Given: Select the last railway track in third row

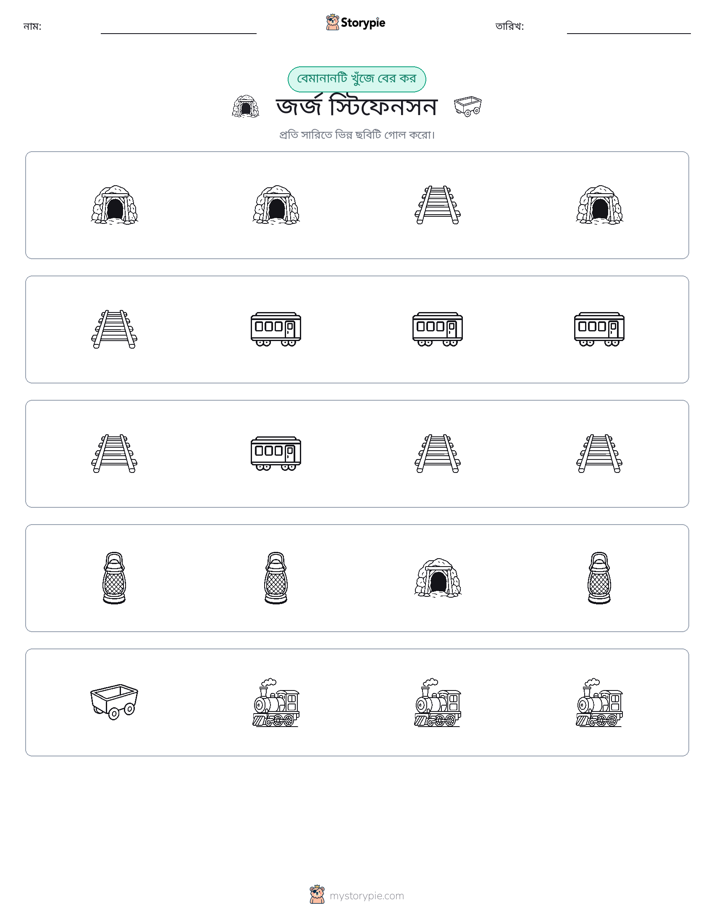Looking at the screenshot, I should (599, 454).
